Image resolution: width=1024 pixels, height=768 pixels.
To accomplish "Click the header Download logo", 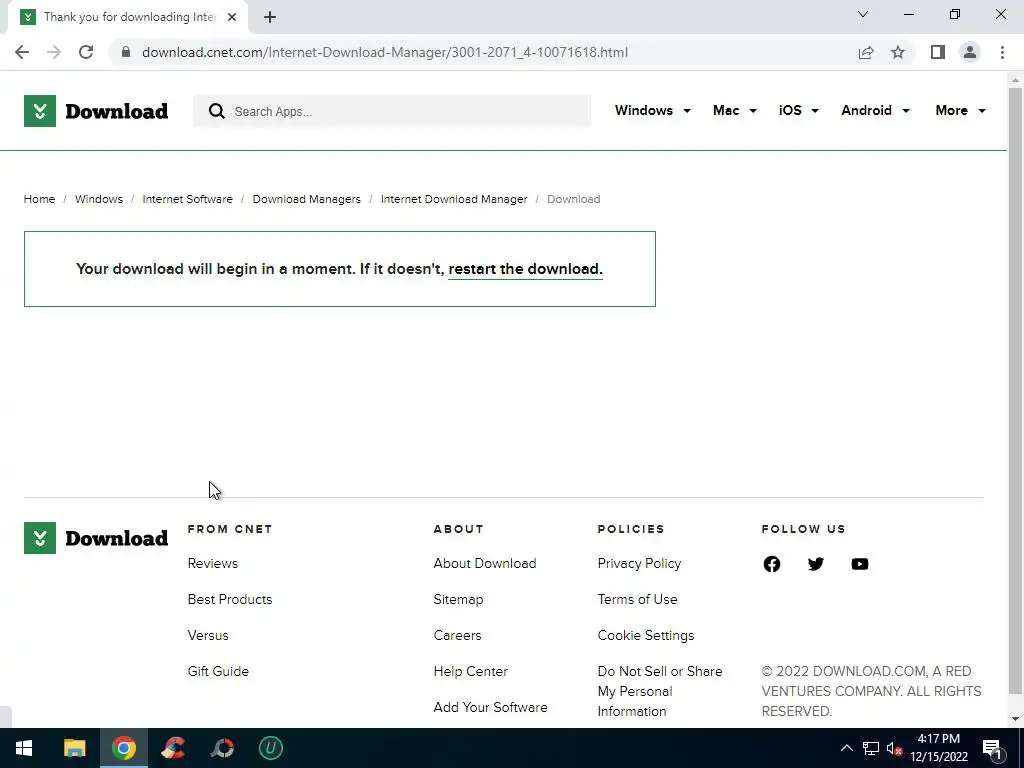I will 96,111.
